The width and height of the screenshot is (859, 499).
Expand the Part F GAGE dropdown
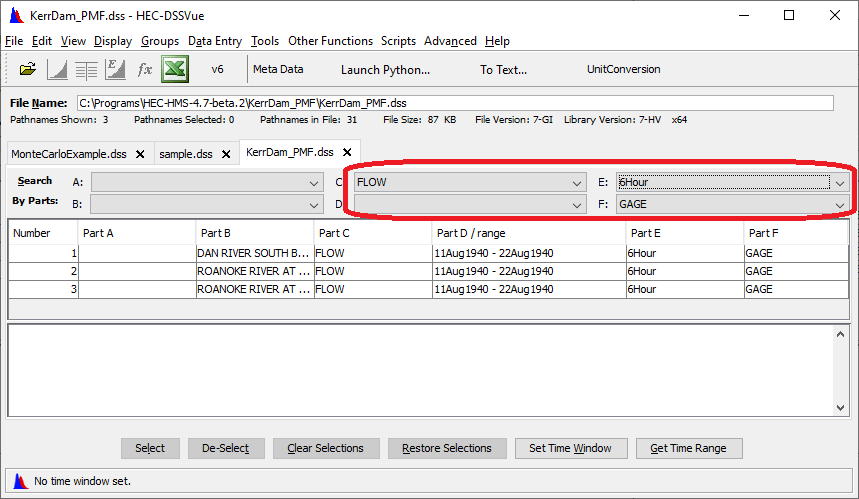pyautogui.click(x=840, y=204)
